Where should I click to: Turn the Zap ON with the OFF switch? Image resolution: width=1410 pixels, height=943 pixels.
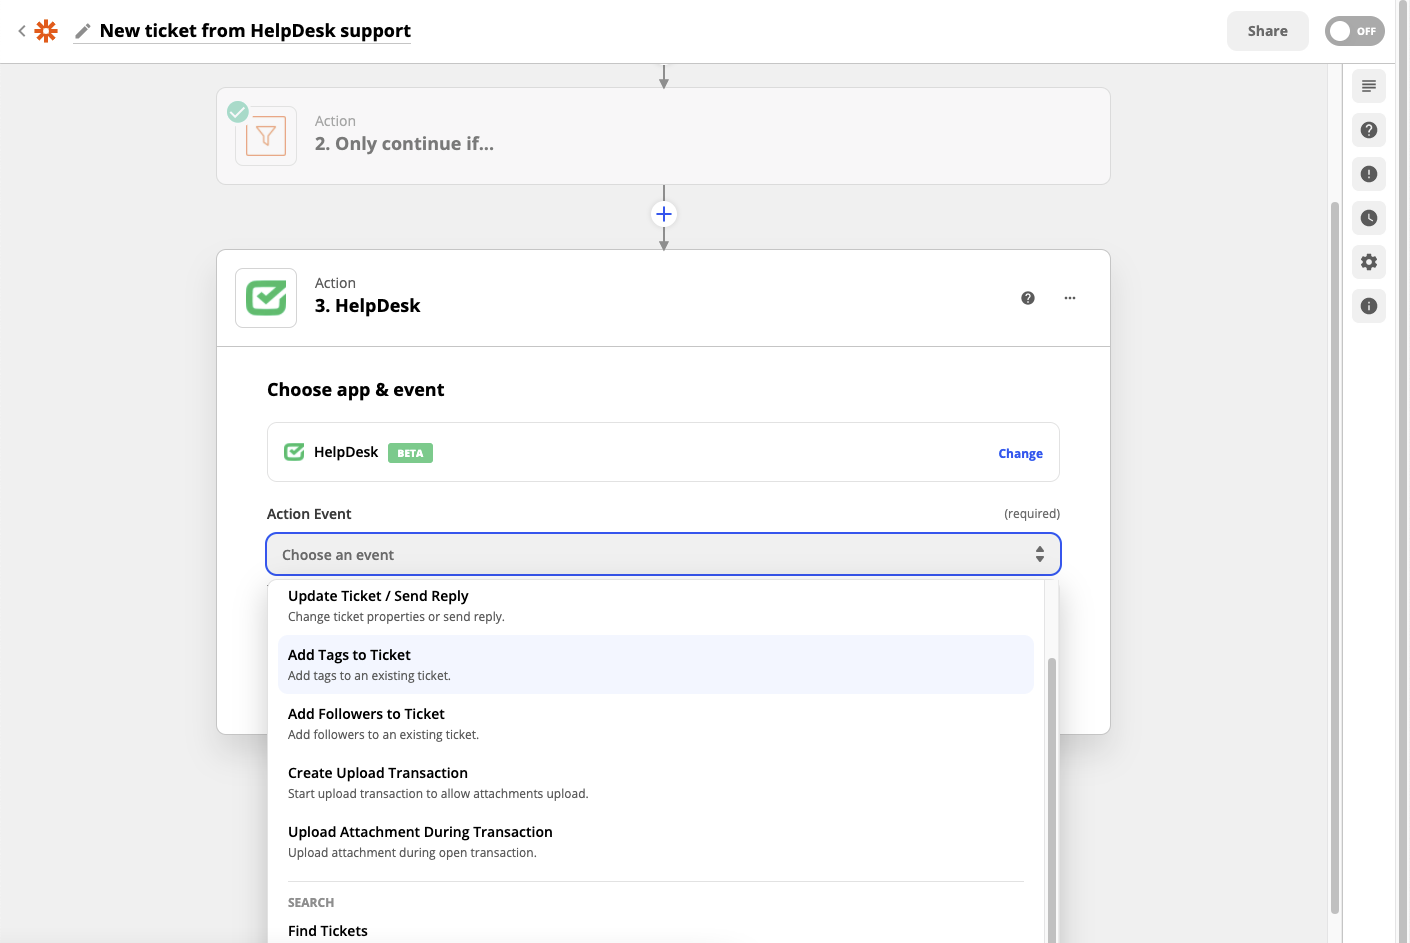point(1354,31)
